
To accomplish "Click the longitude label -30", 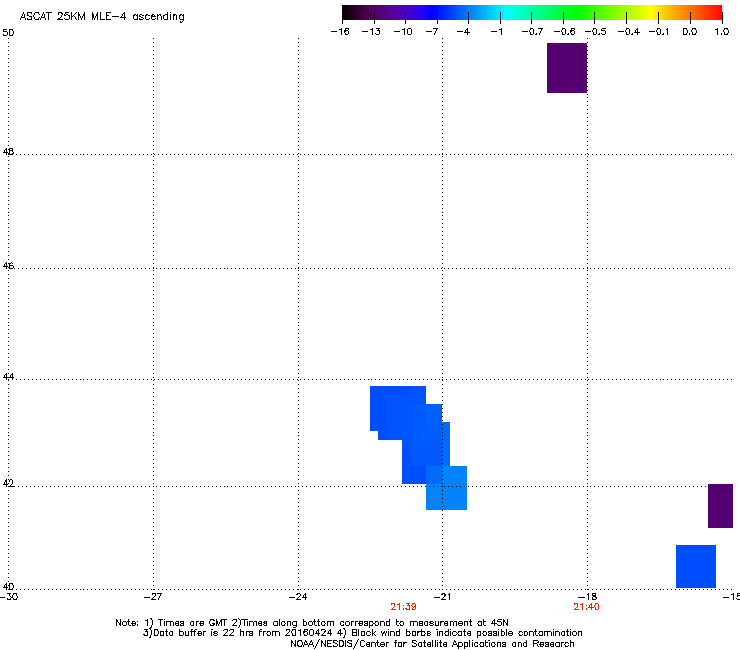I will point(9,597).
